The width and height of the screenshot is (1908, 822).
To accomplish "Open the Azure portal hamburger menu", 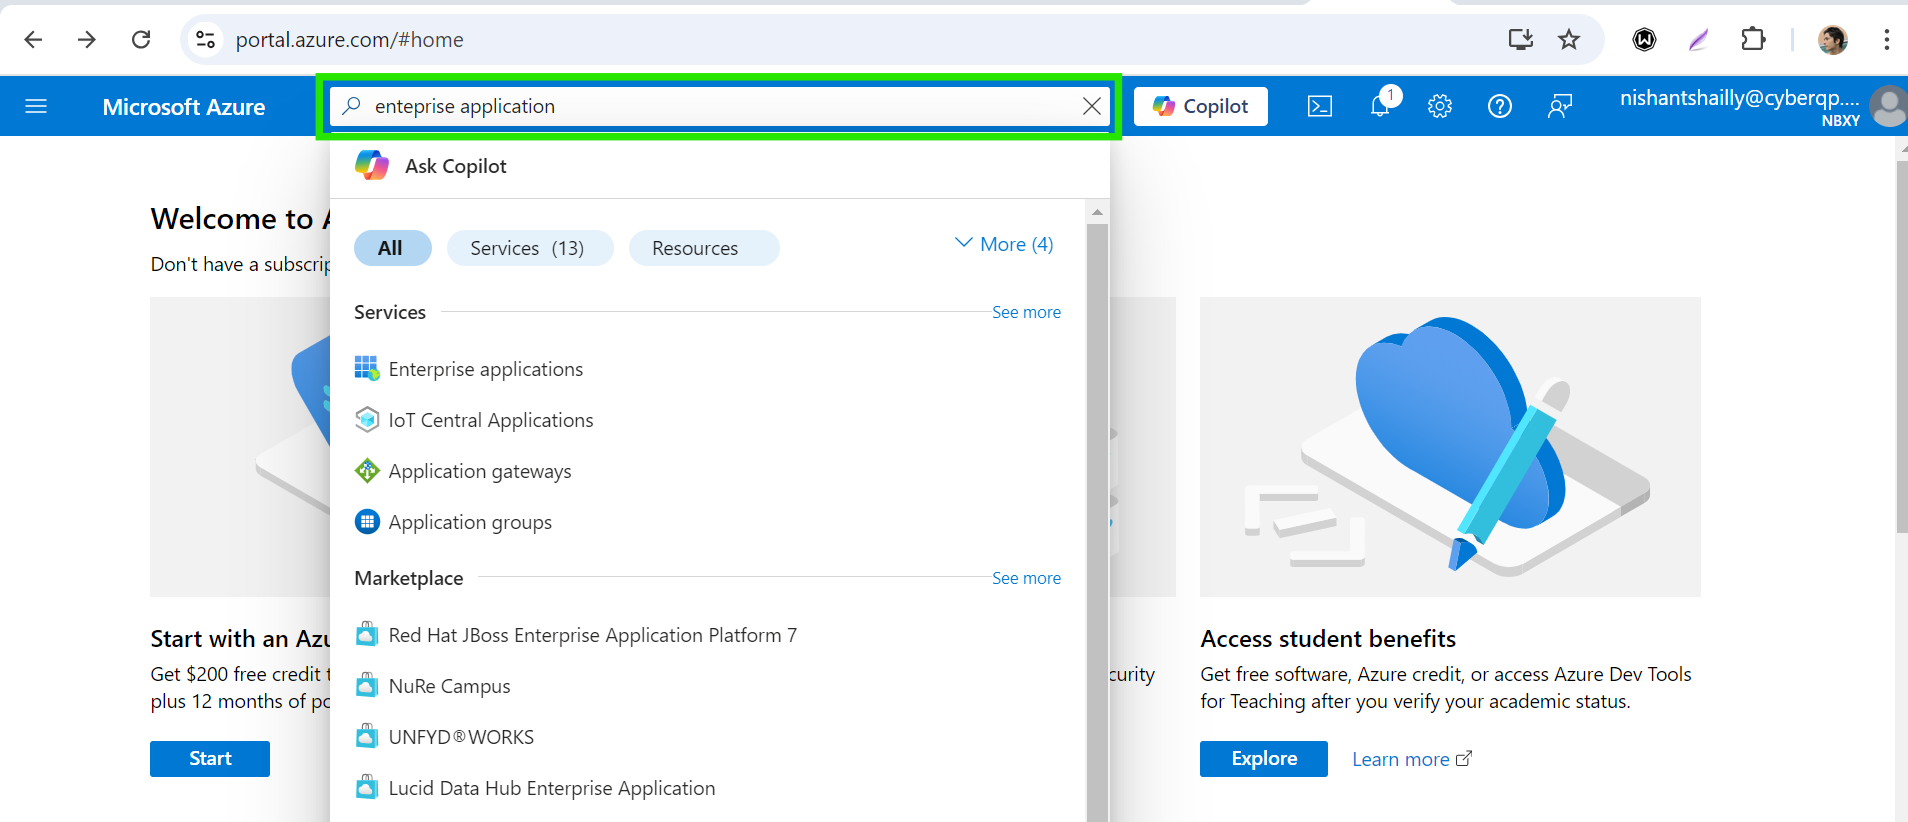I will [36, 106].
